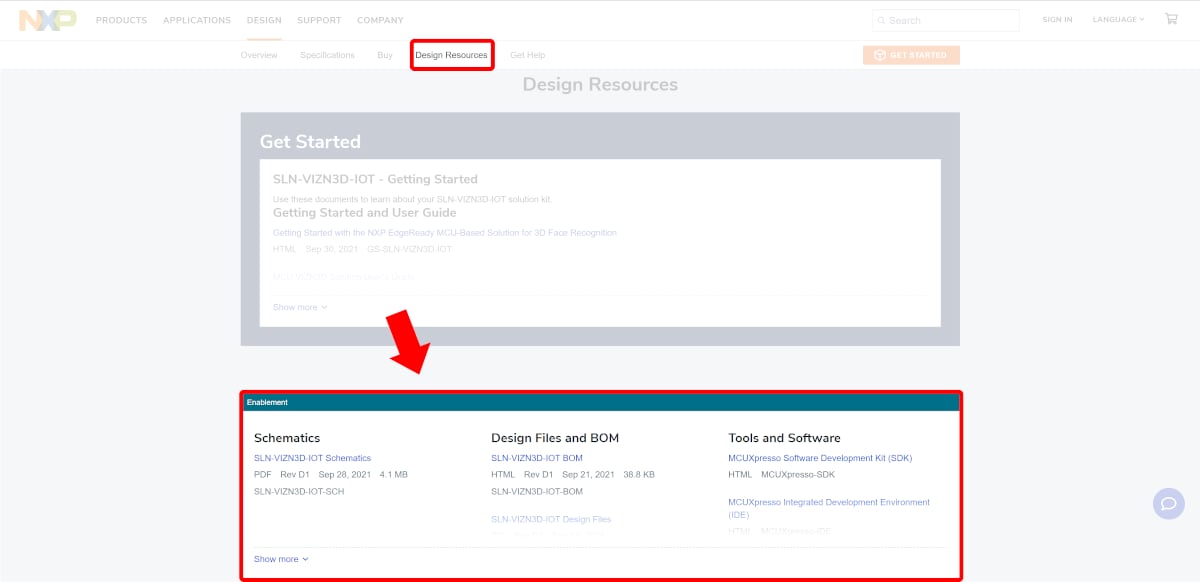
Task: Click the search magnifier icon
Action: coord(881,20)
